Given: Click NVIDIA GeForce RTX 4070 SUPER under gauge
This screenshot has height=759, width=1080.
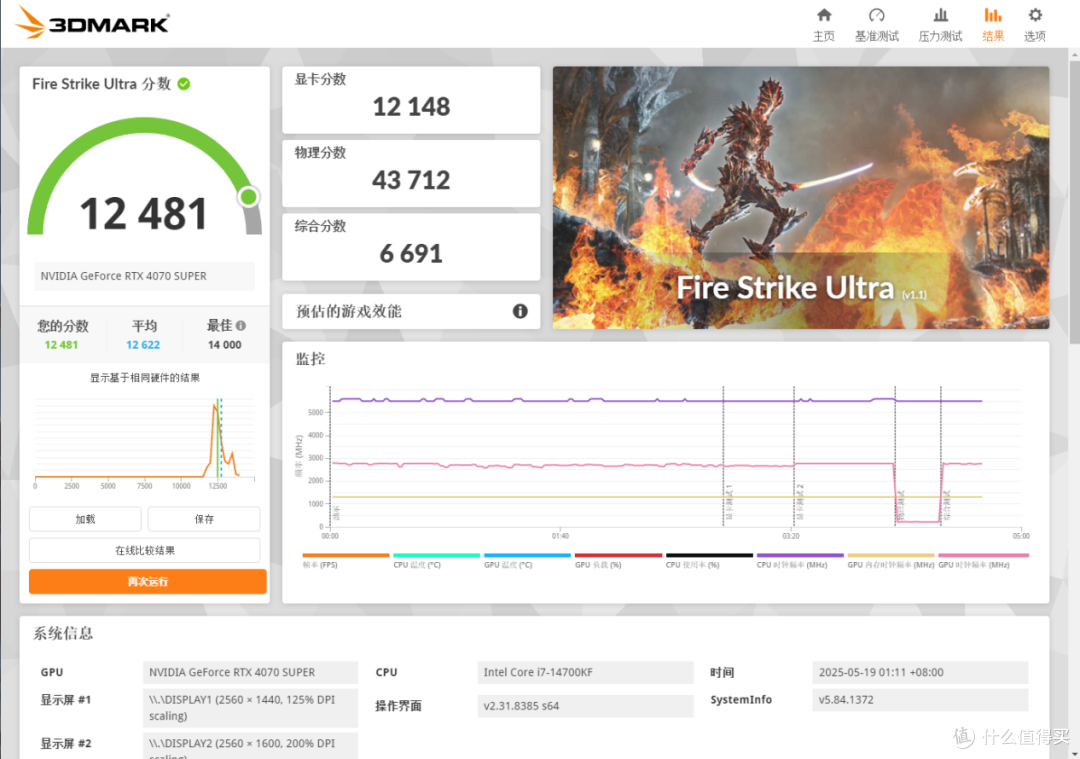Looking at the screenshot, I should tap(145, 275).
